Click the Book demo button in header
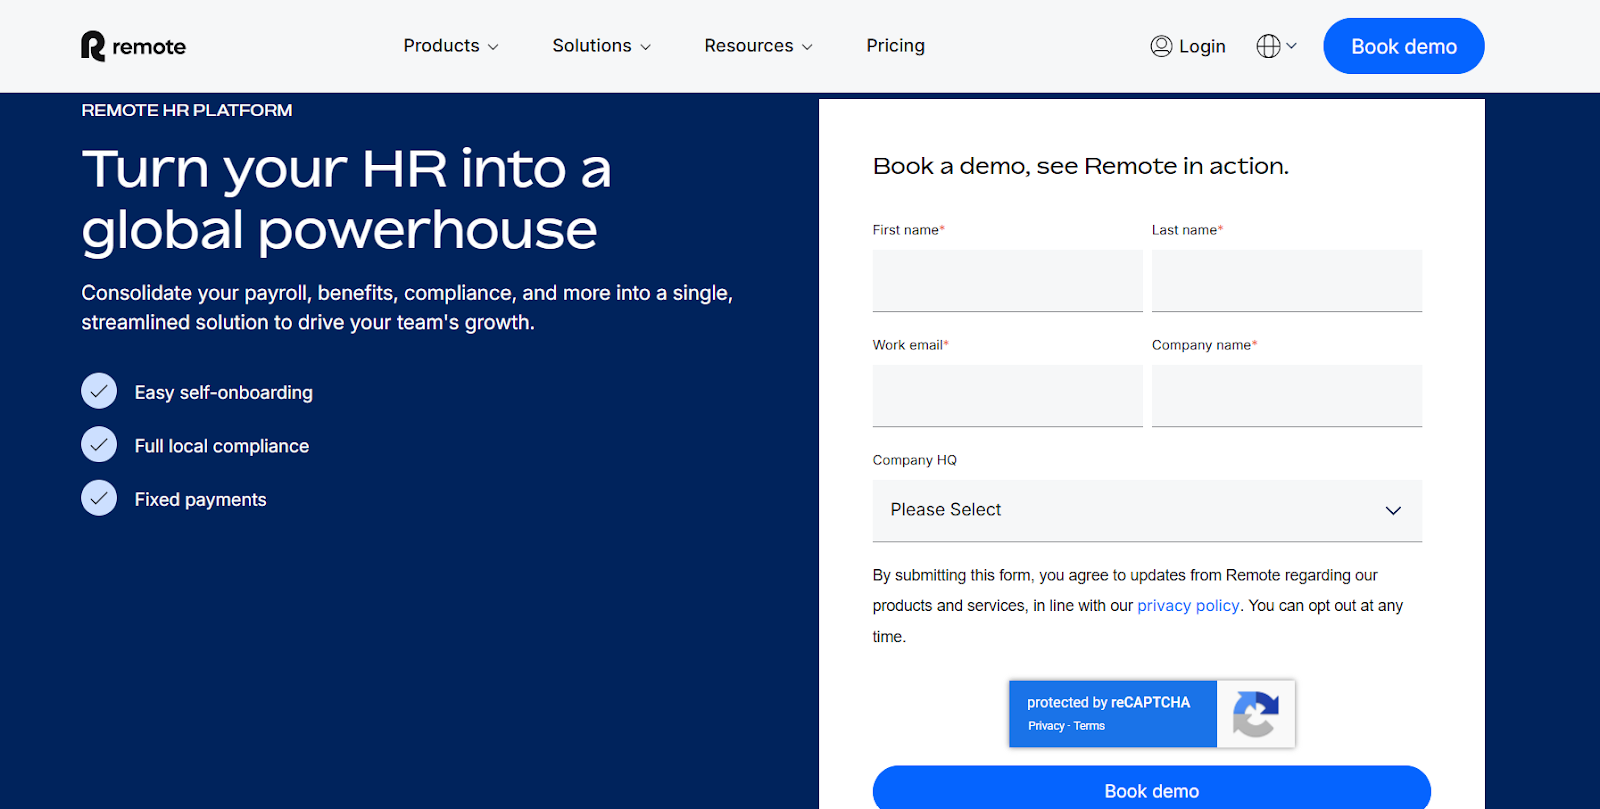 click(x=1404, y=46)
